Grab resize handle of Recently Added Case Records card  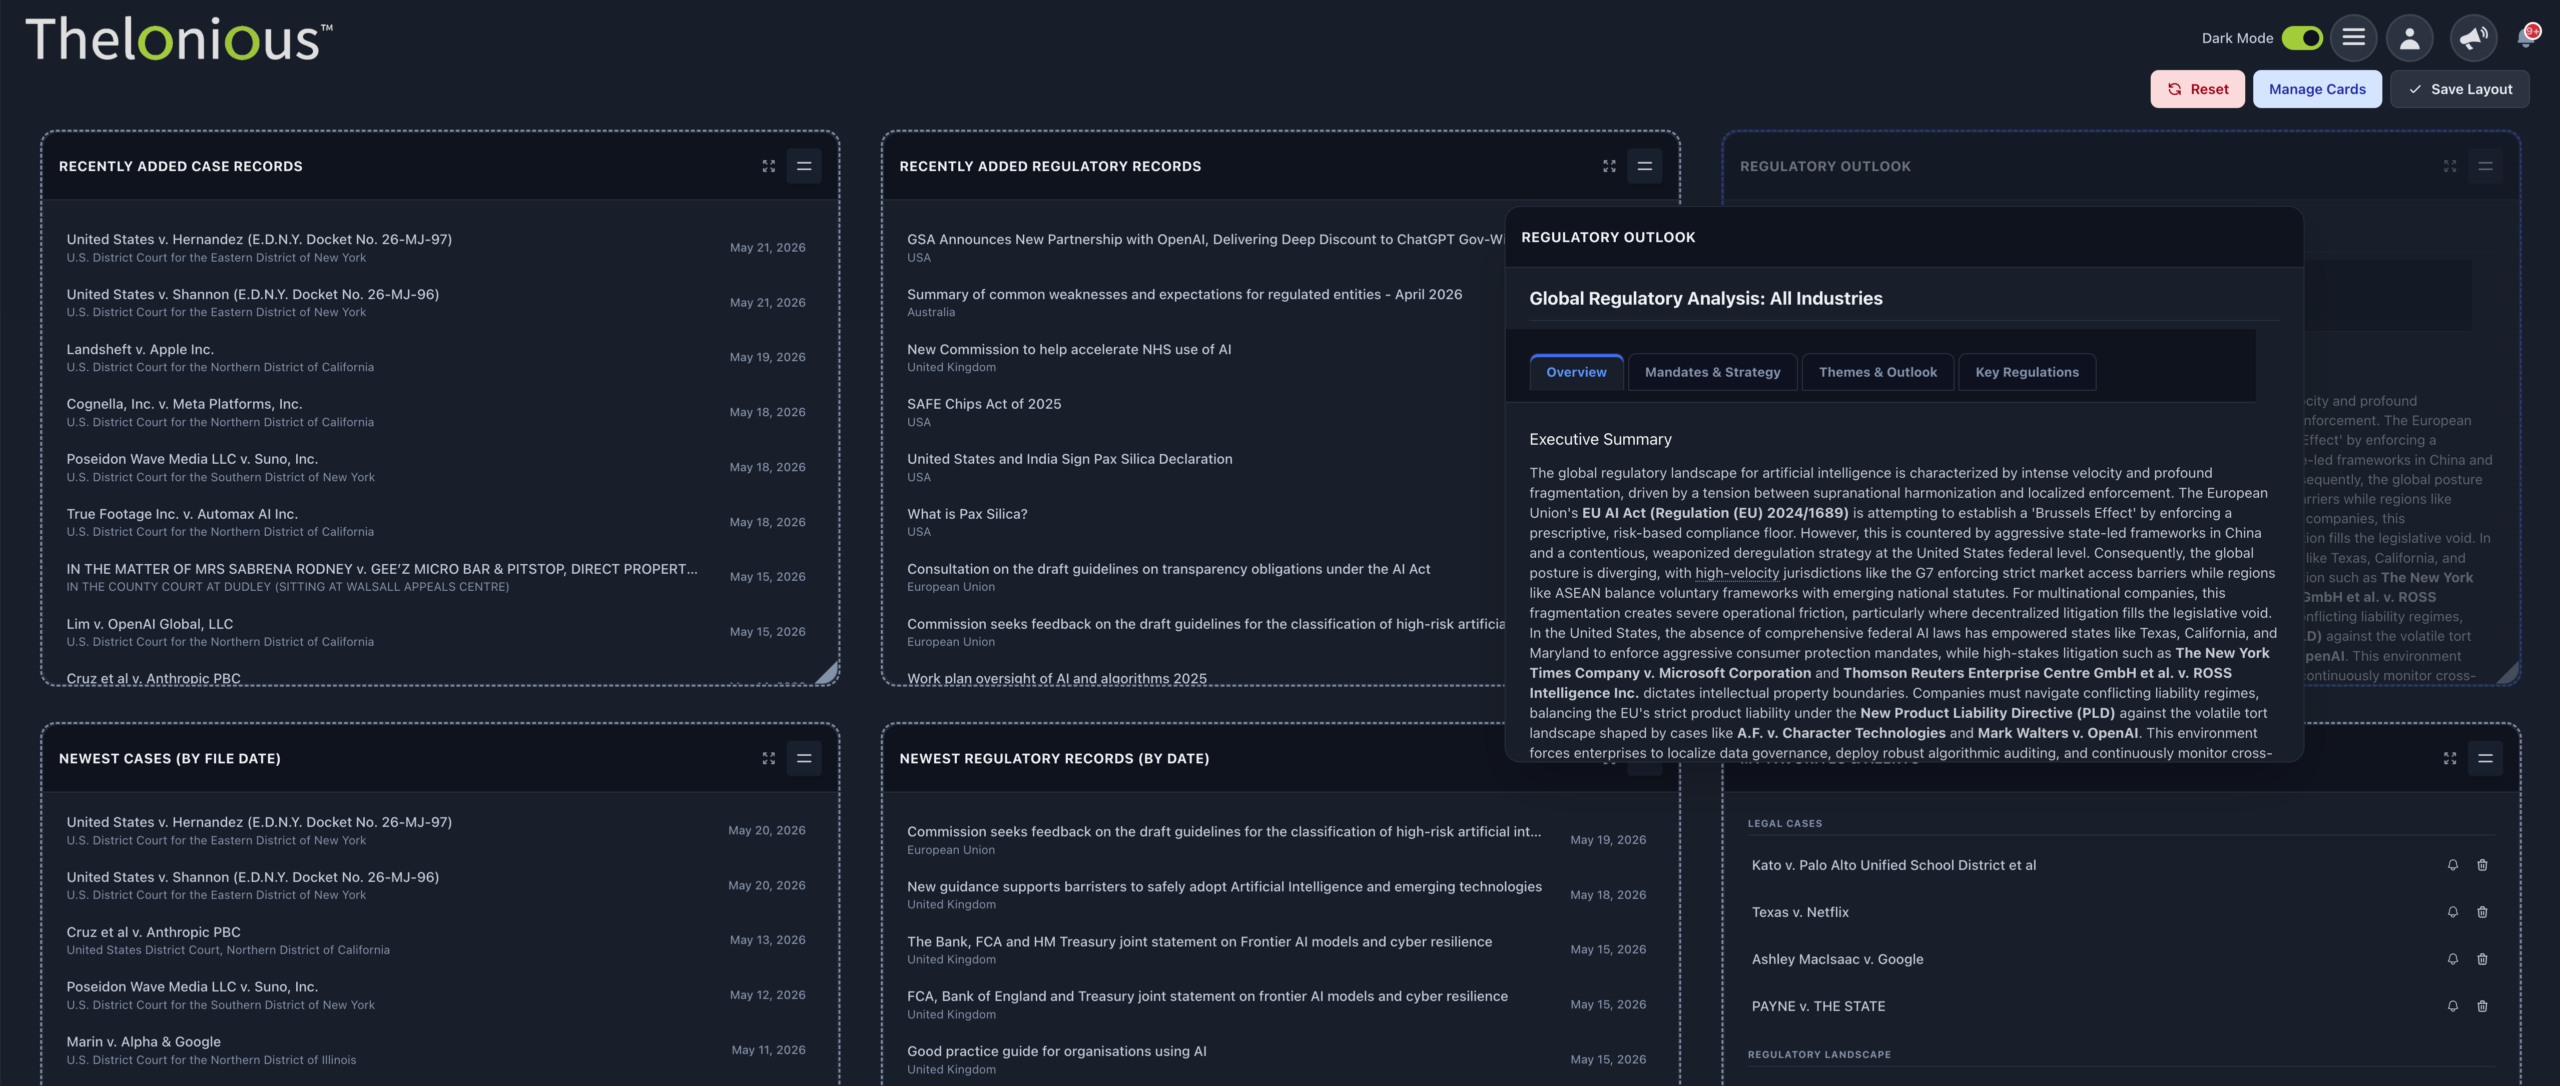[827, 673]
